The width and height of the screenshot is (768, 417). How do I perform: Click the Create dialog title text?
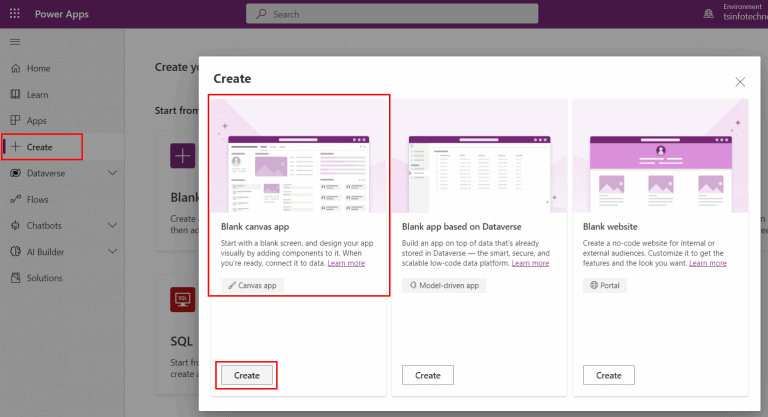[232, 78]
